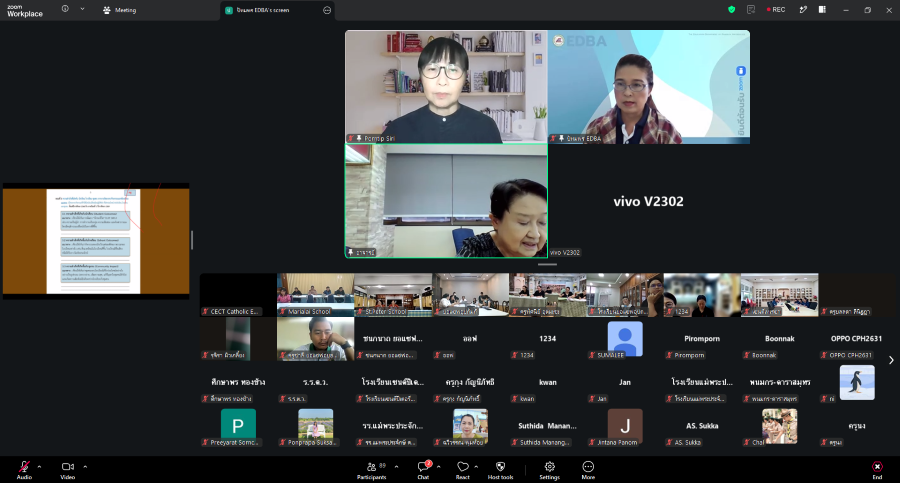Select Piromporn participant tile
The width and height of the screenshot is (900, 483).
tap(702, 340)
